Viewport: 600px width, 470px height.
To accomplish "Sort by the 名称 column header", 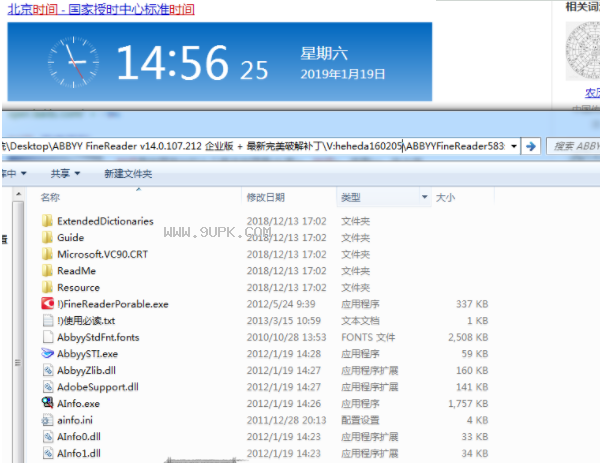I will pyautogui.click(x=50, y=197).
